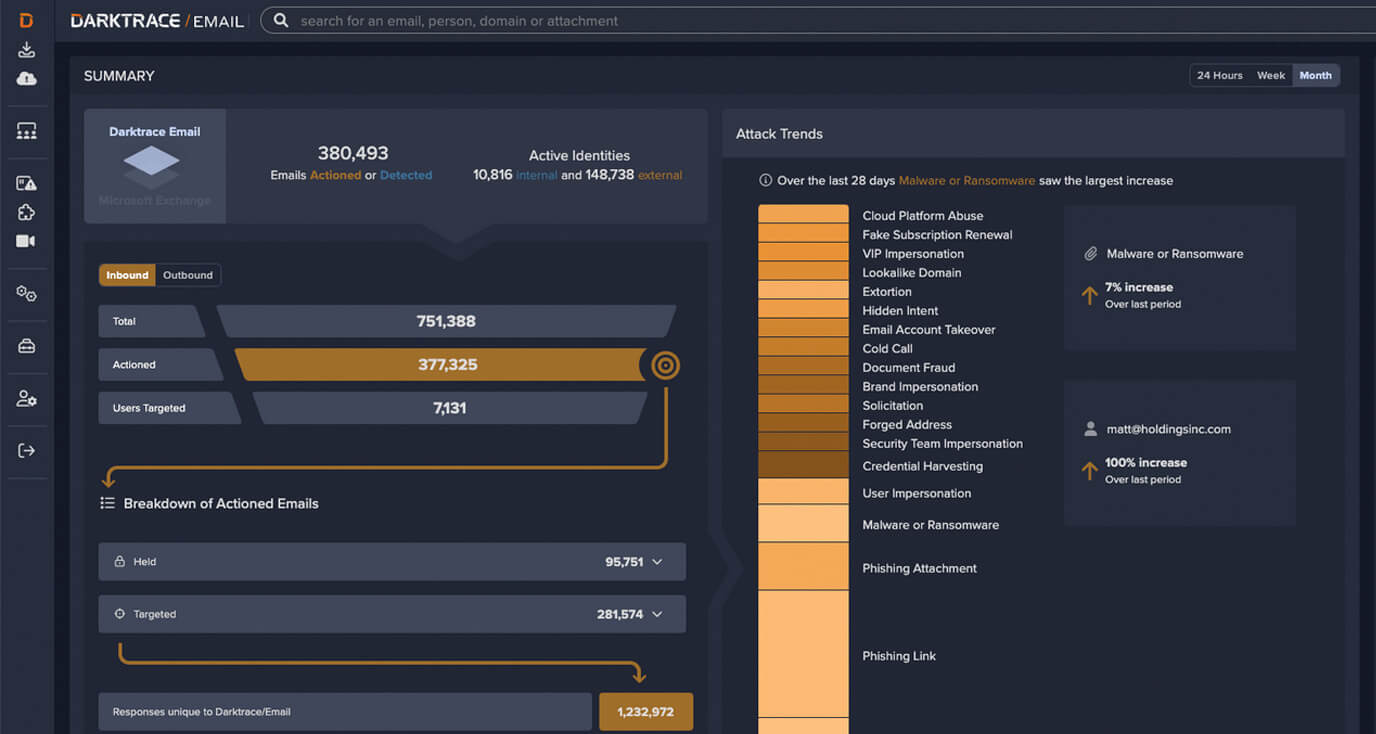Select the Week time range
This screenshot has width=1376, height=734.
point(1271,75)
